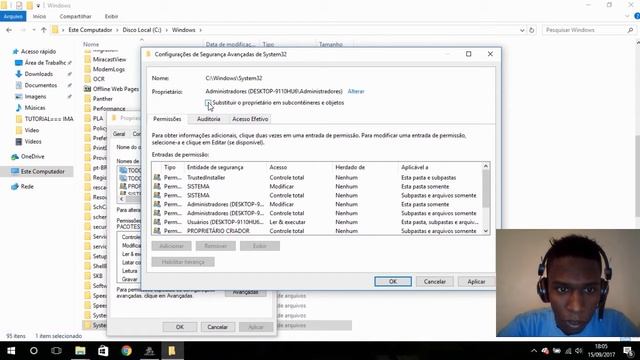Select SISTEMA entry with Modificar access
This screenshot has width=640, height=360.
pyautogui.click(x=318, y=187)
